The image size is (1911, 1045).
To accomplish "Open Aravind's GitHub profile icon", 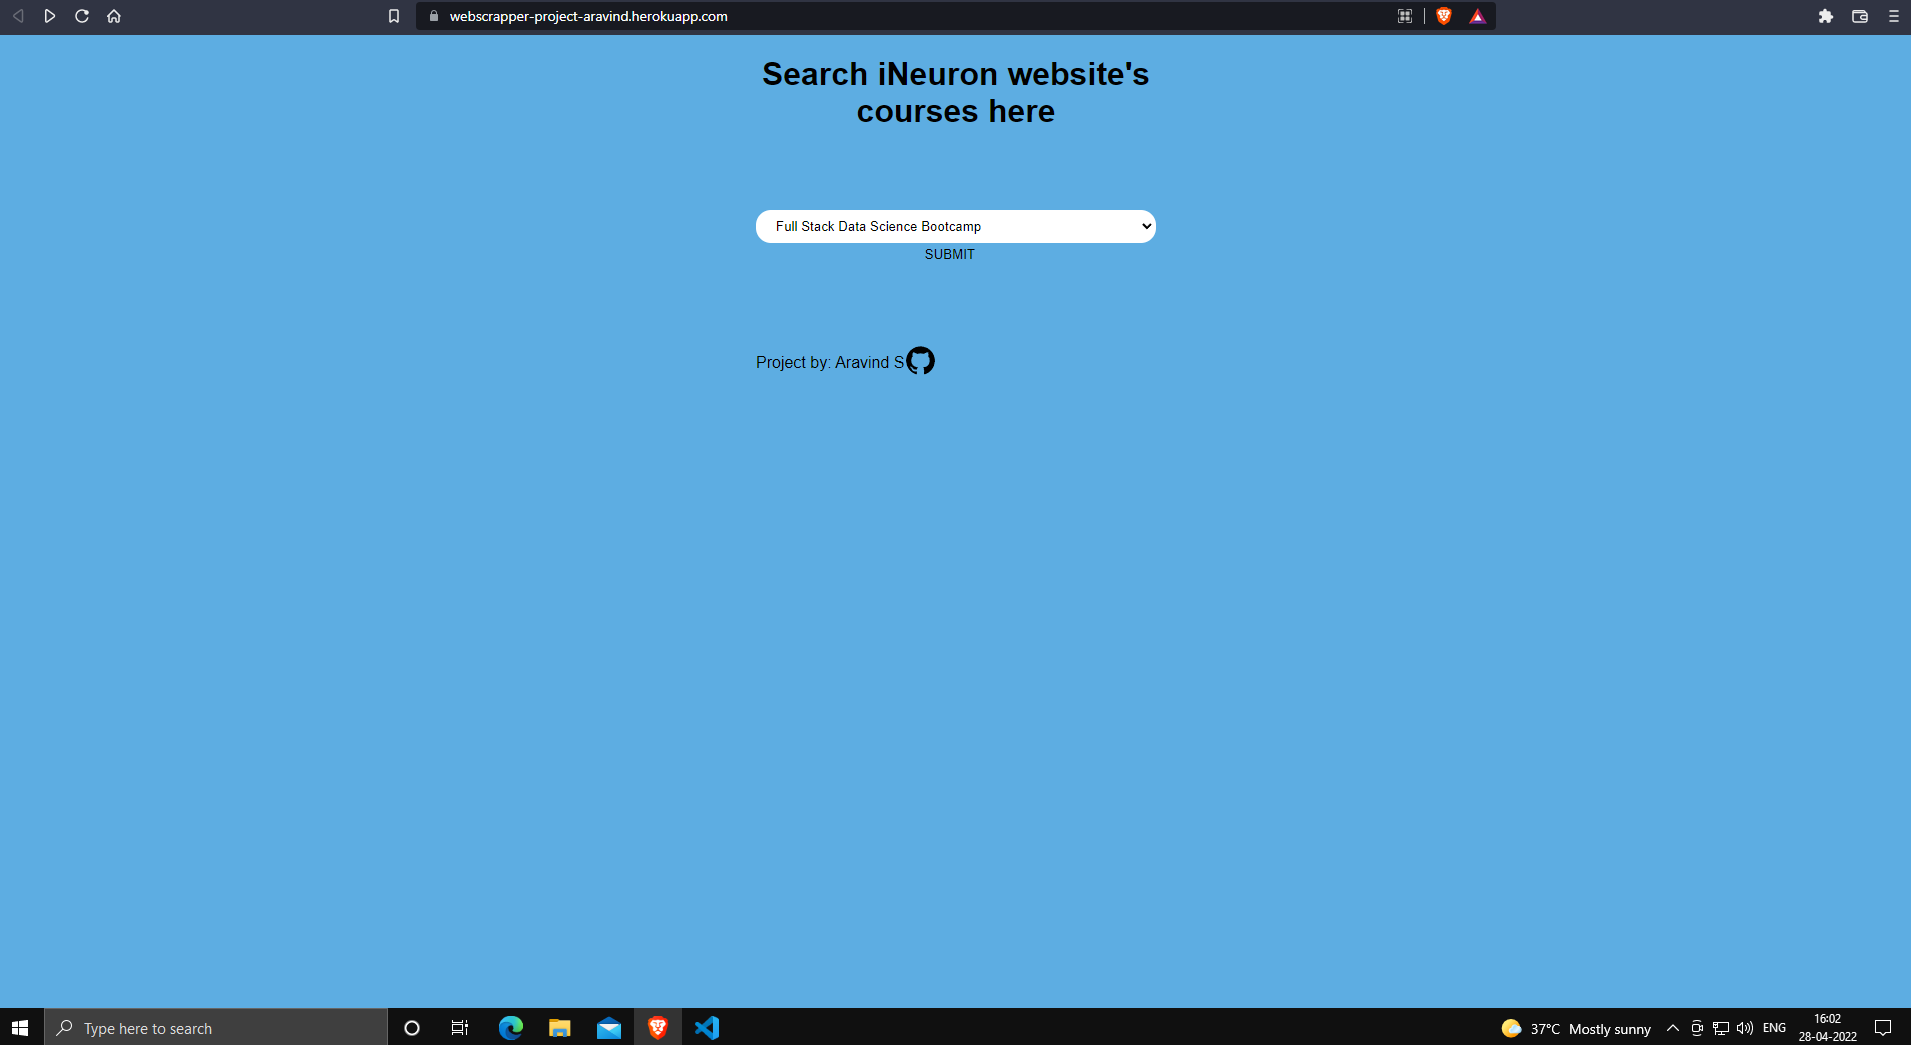I will click(x=920, y=360).
